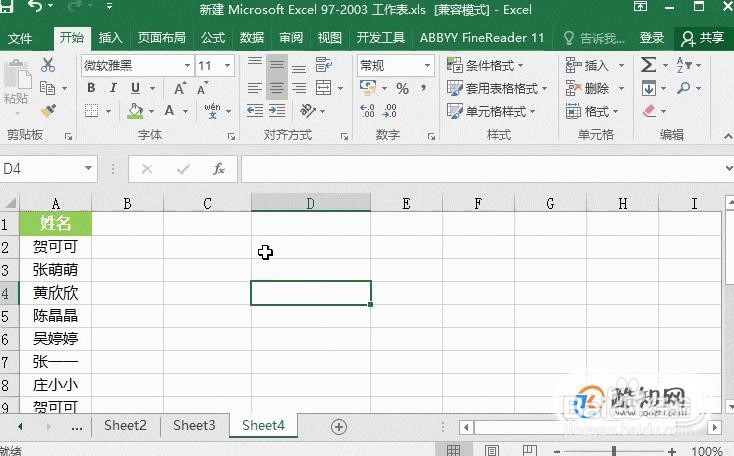Open the font size dropdown
This screenshot has height=456, width=734.
tap(228, 66)
